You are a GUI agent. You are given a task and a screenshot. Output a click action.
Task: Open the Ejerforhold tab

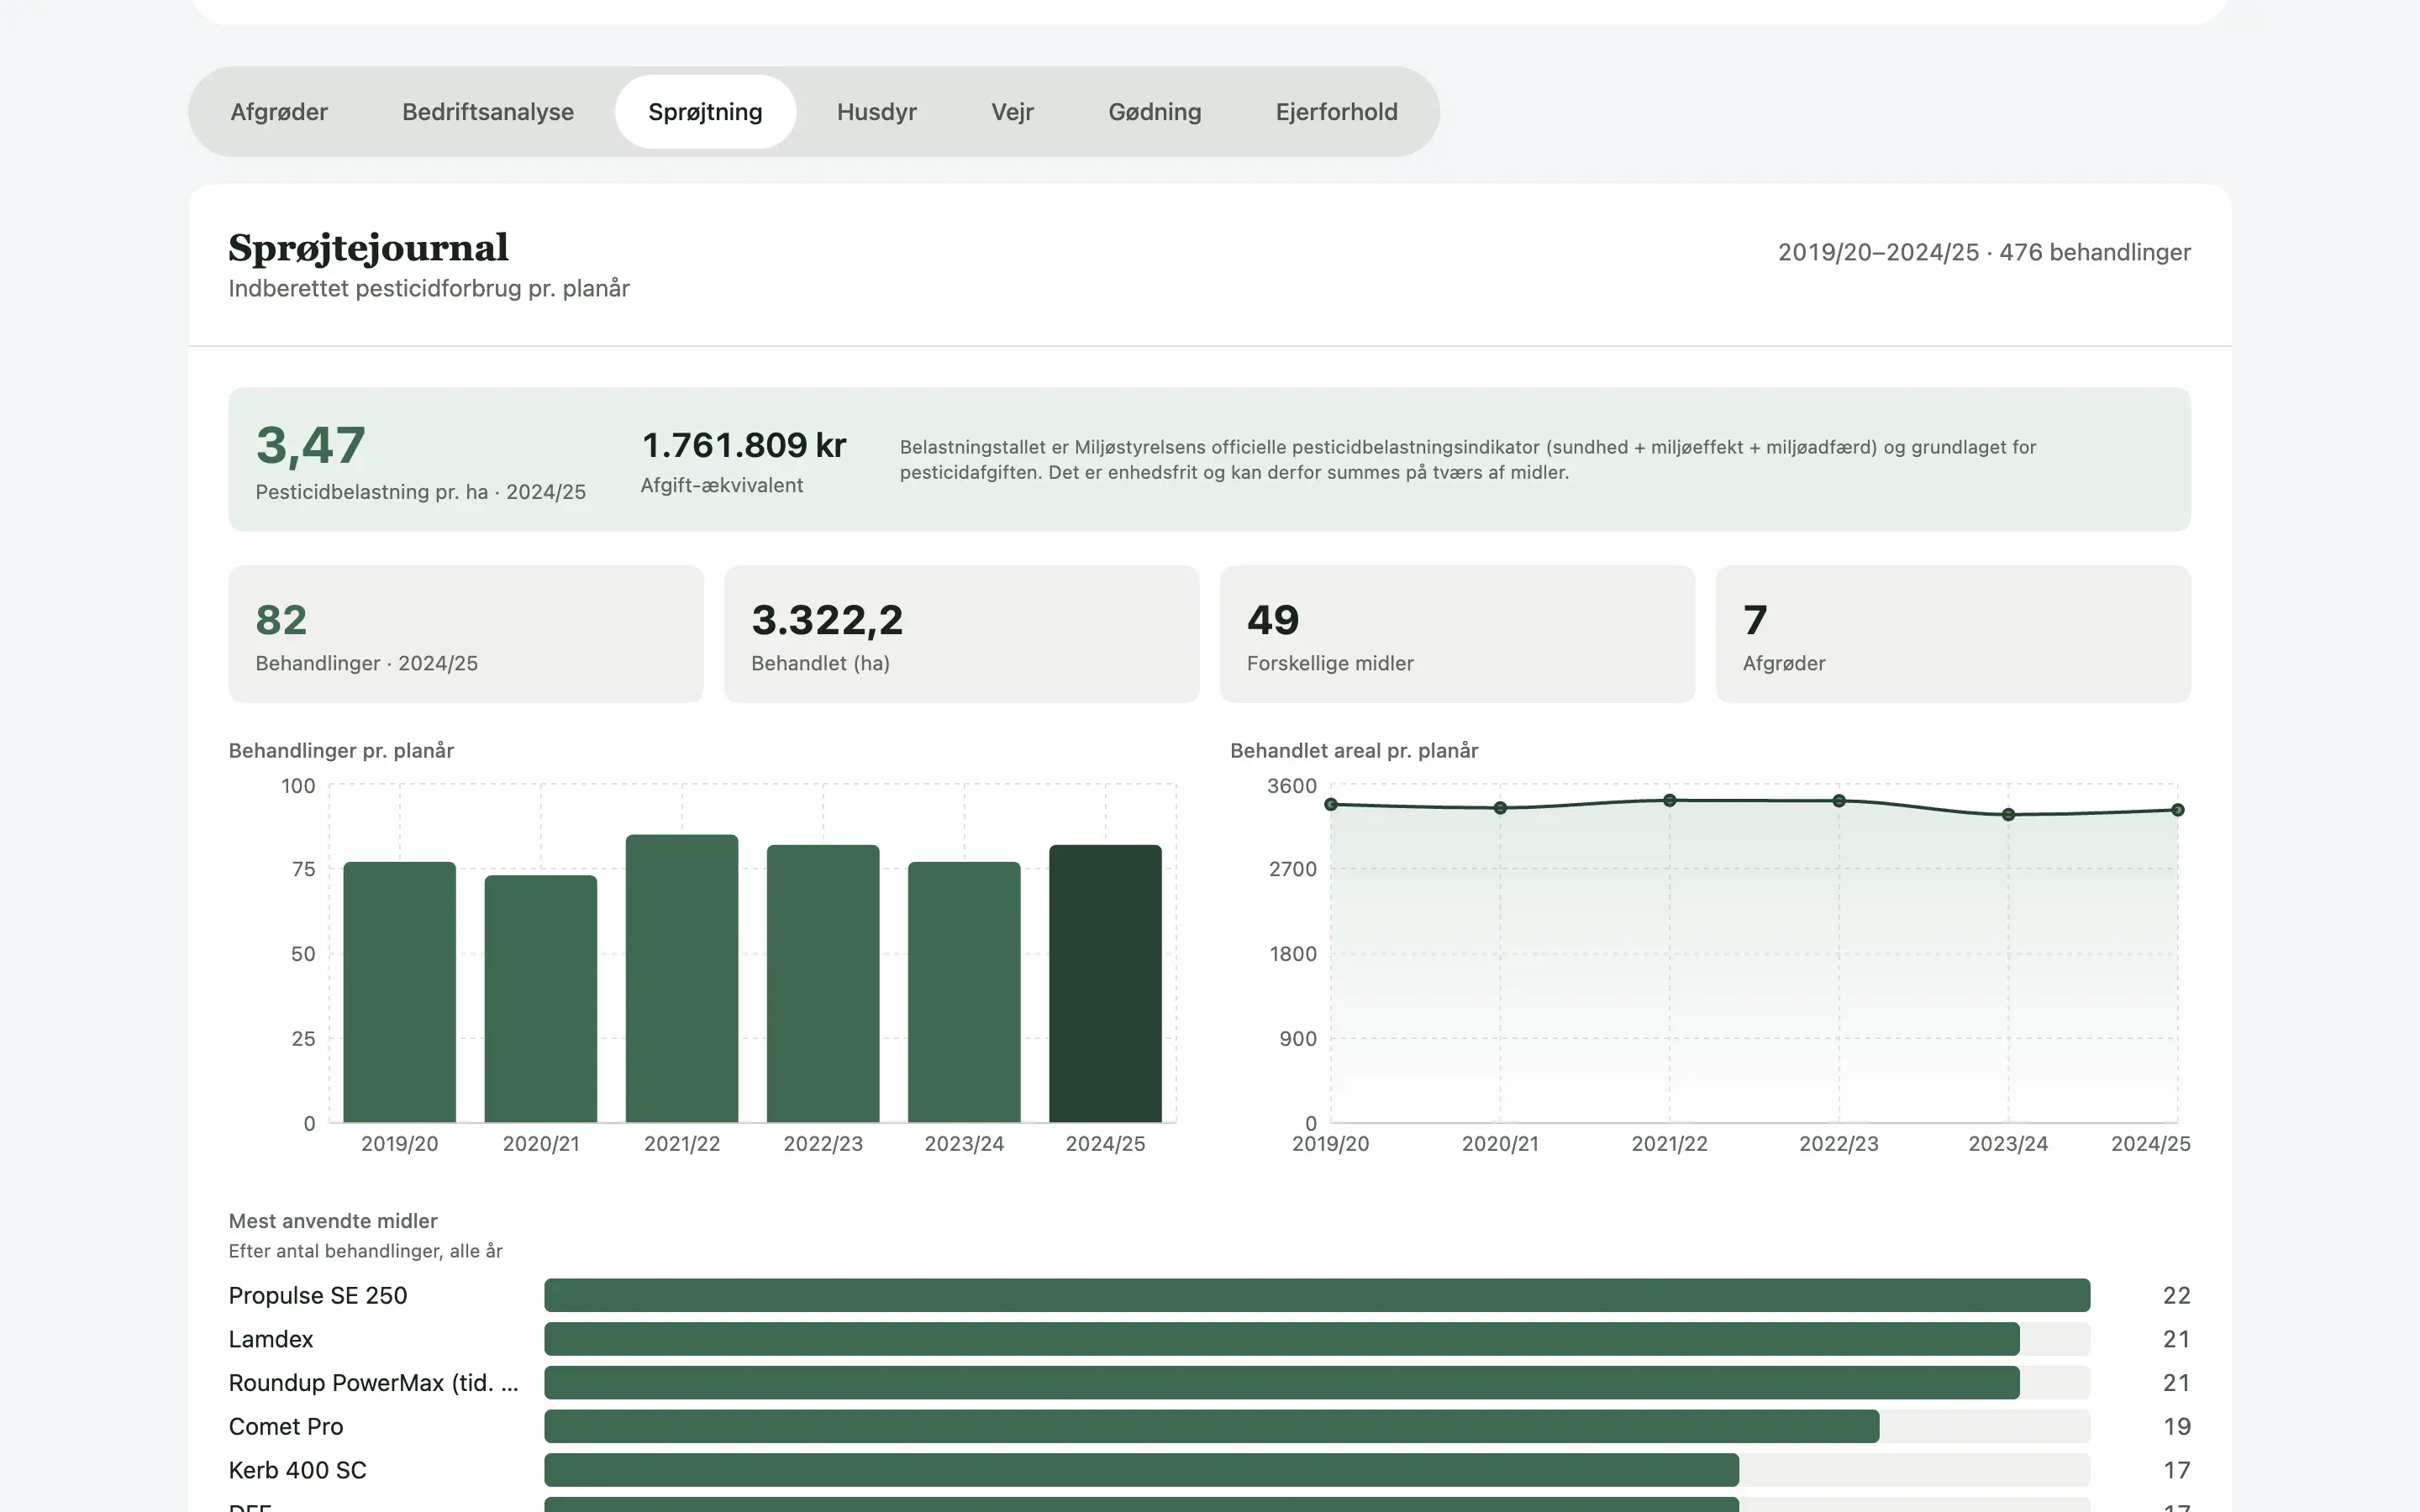[x=1337, y=112]
